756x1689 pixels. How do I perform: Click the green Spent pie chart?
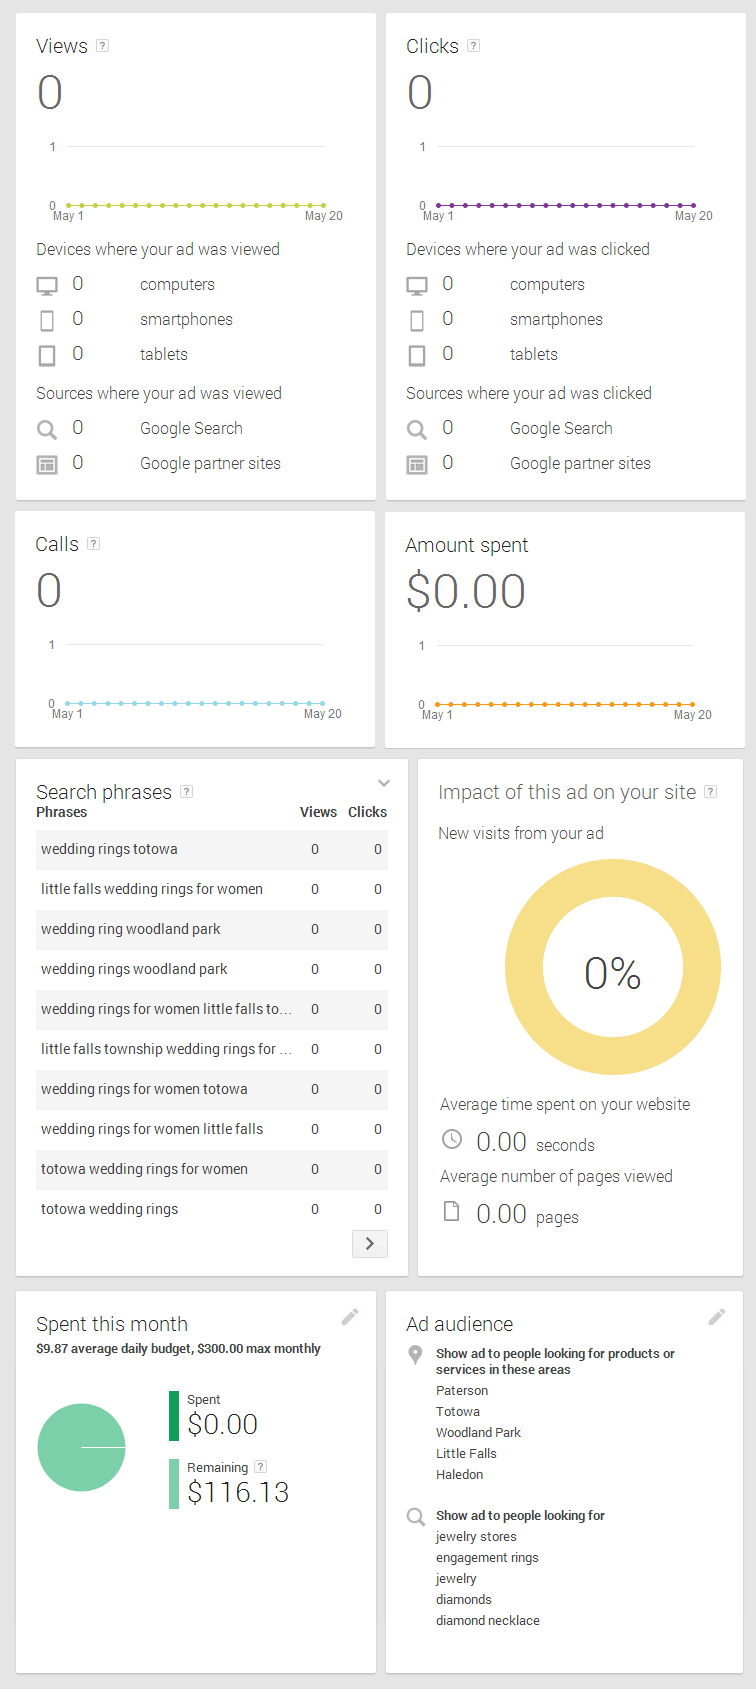click(81, 1447)
